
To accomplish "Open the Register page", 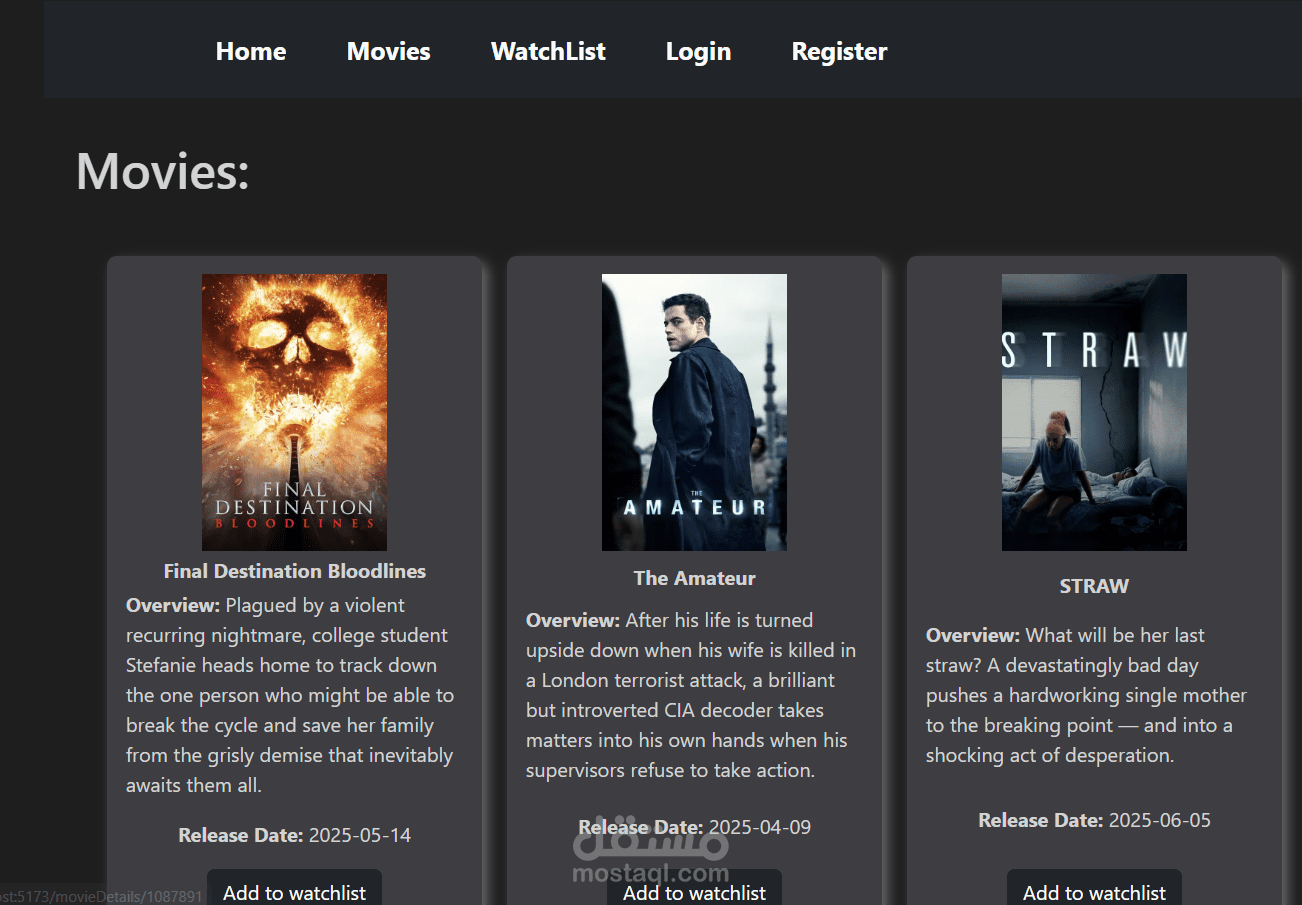I will [x=839, y=51].
